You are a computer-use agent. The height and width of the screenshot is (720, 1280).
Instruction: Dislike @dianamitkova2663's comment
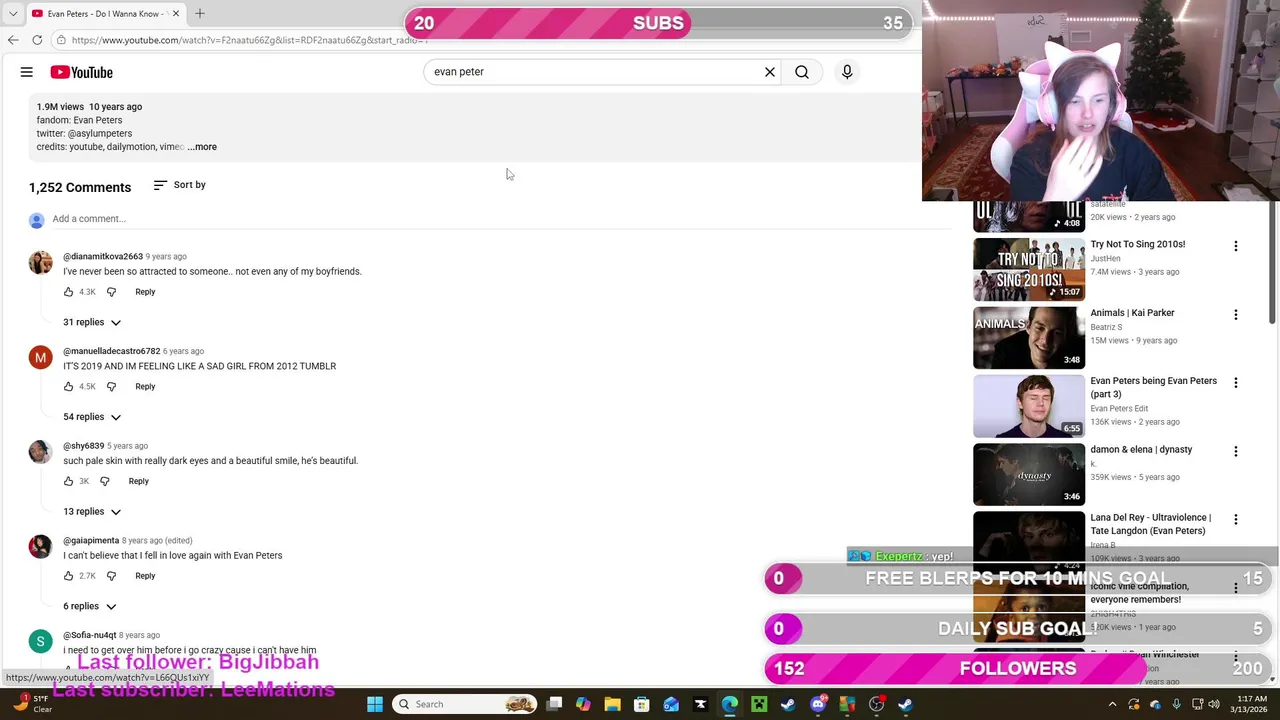coord(111,292)
